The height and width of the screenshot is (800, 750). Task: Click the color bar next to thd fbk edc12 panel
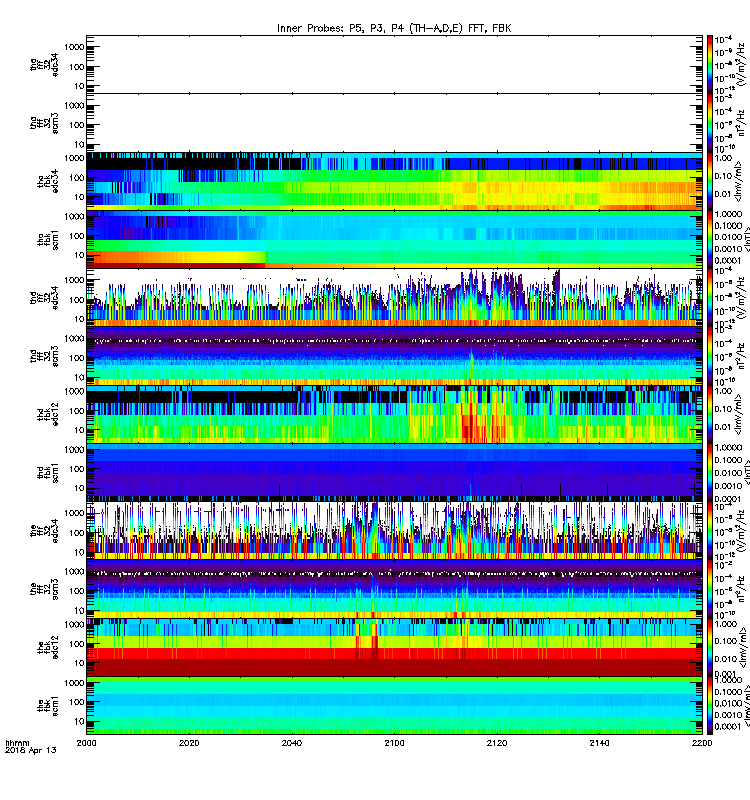[x=710, y=414]
